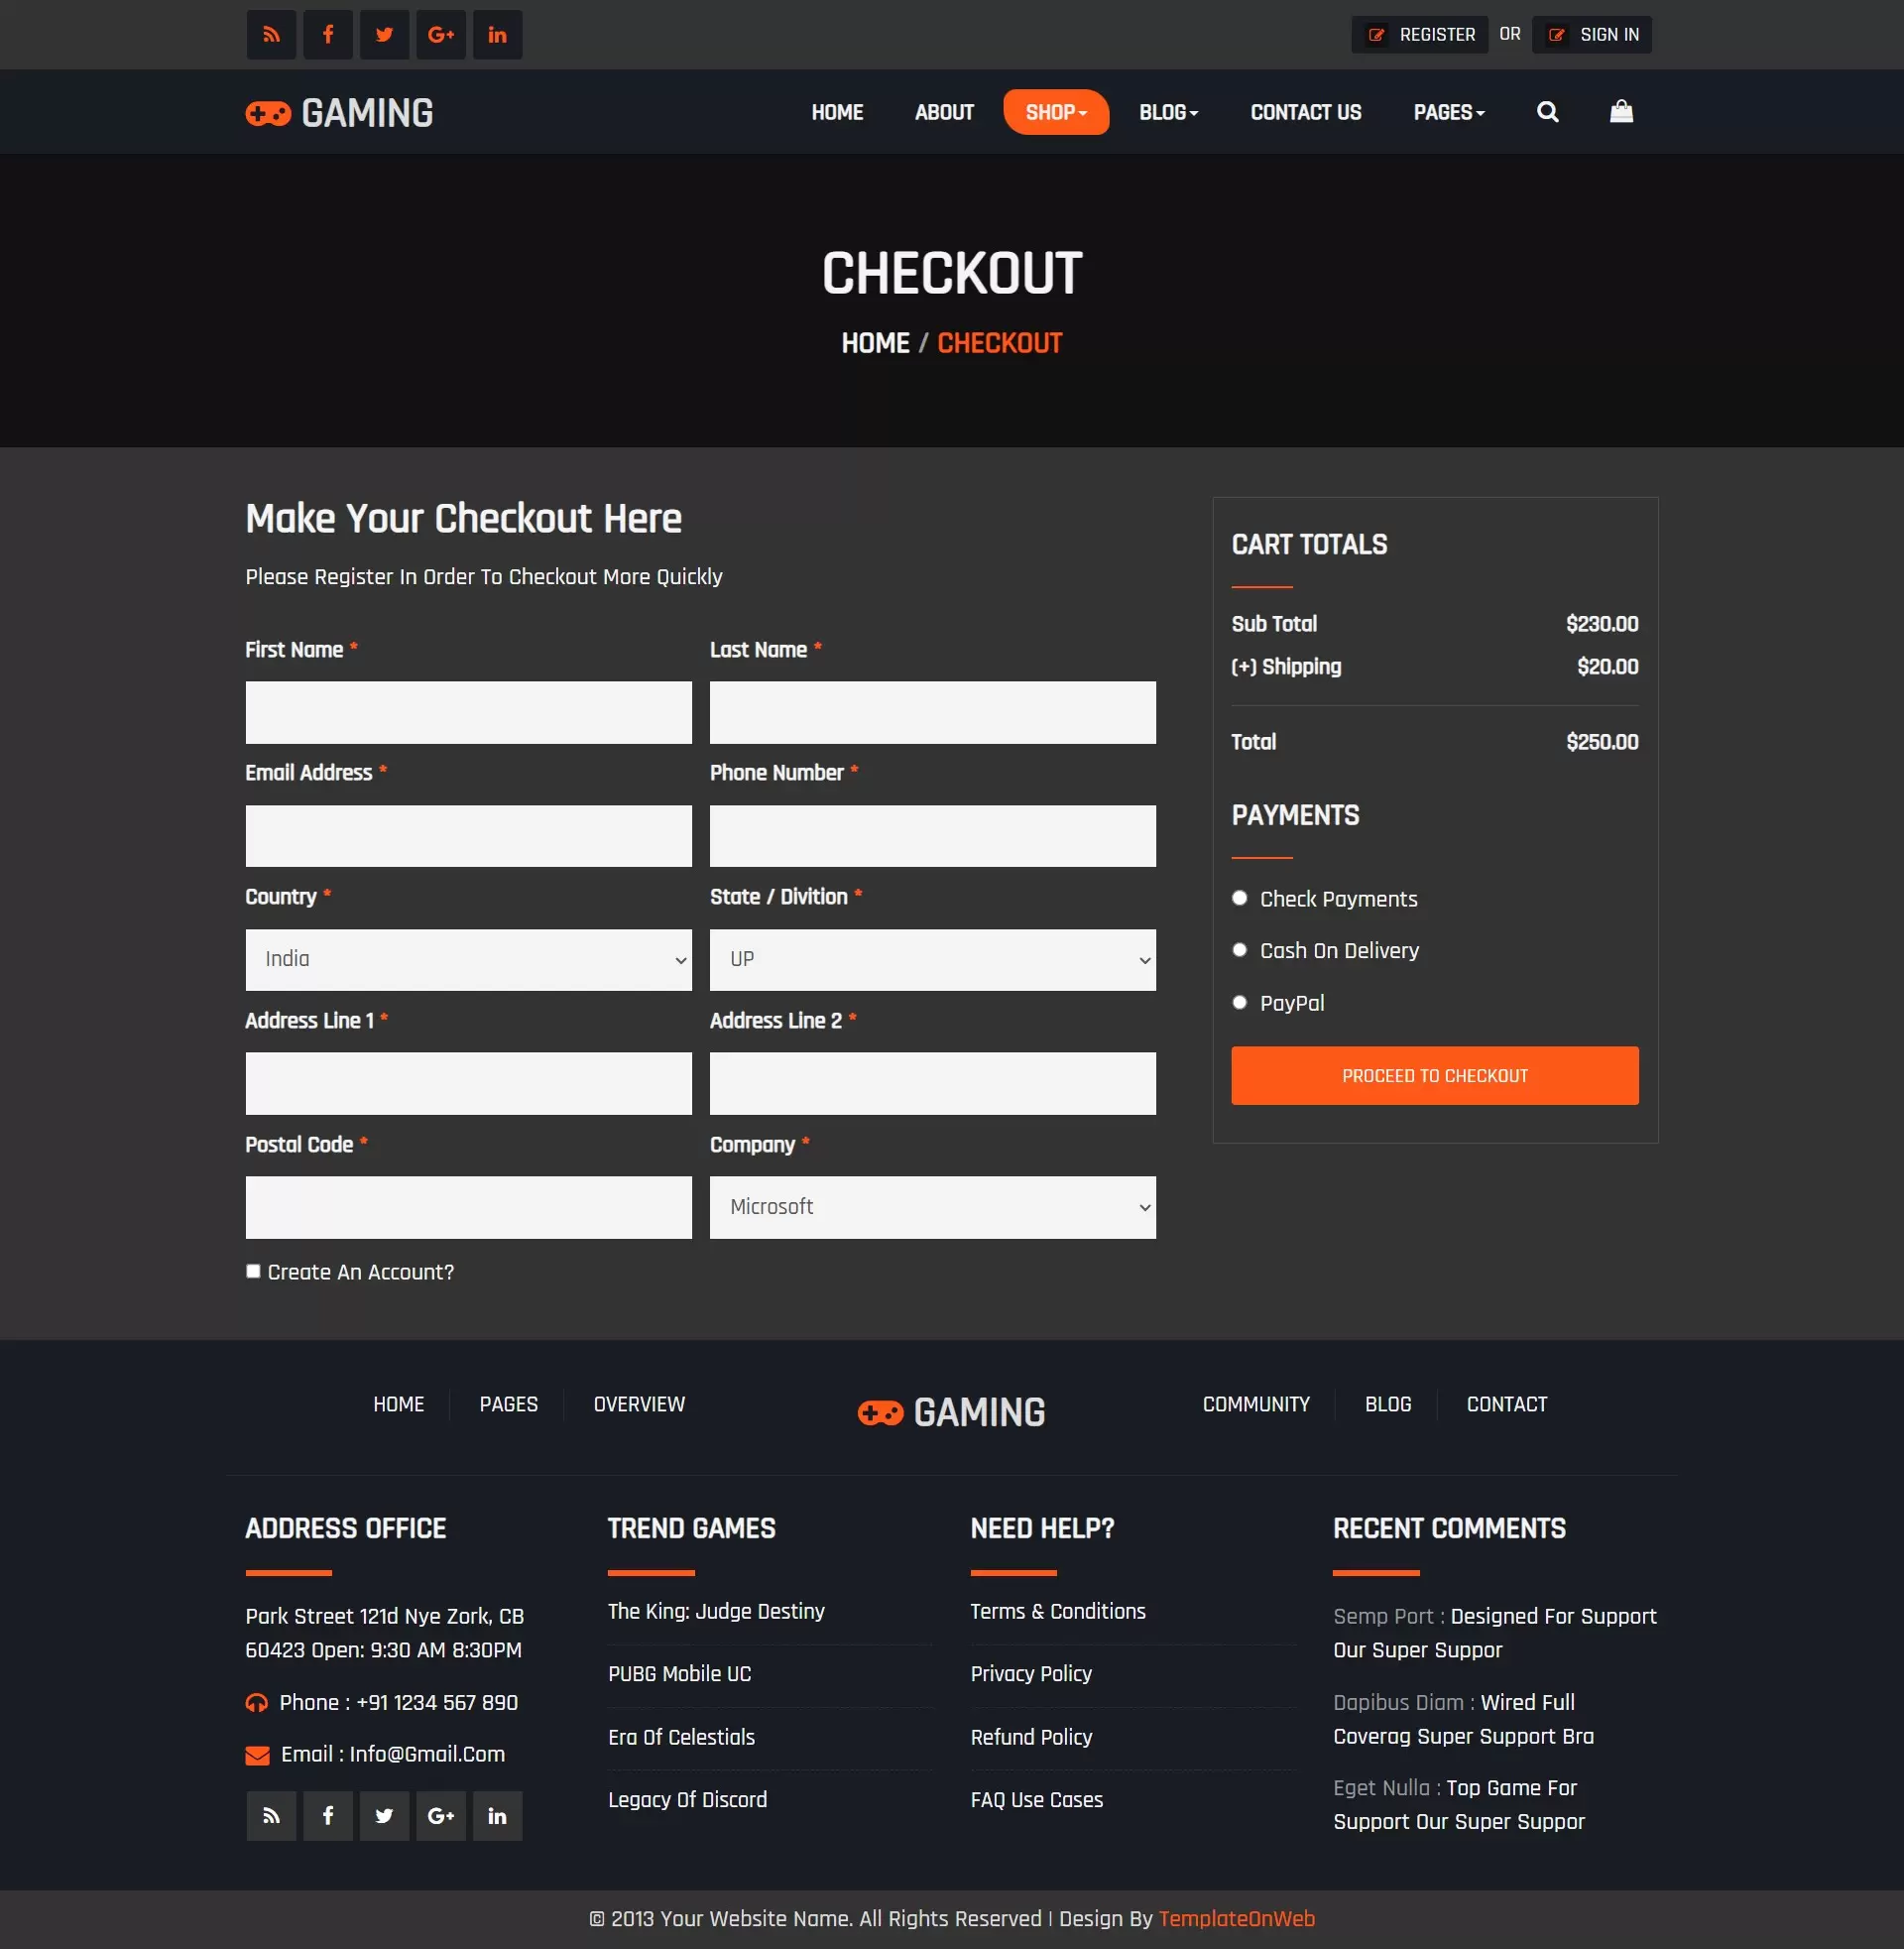Click the Sign In button
Screen dimensions: 1904x1949
[x=1592, y=35]
